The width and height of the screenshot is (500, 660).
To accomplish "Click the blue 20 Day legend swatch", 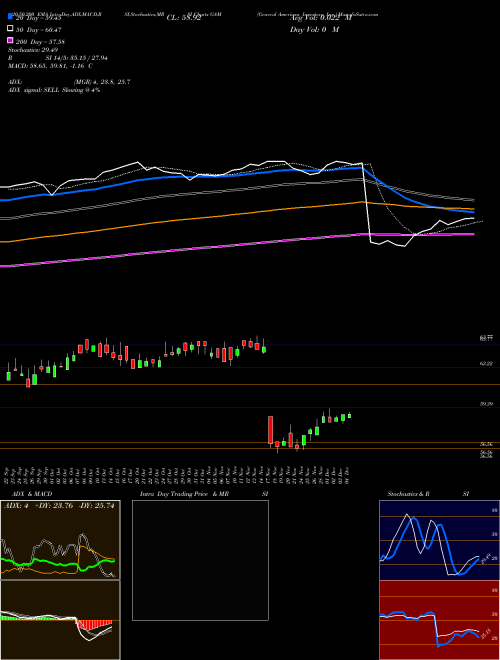I will click(x=11, y=17).
